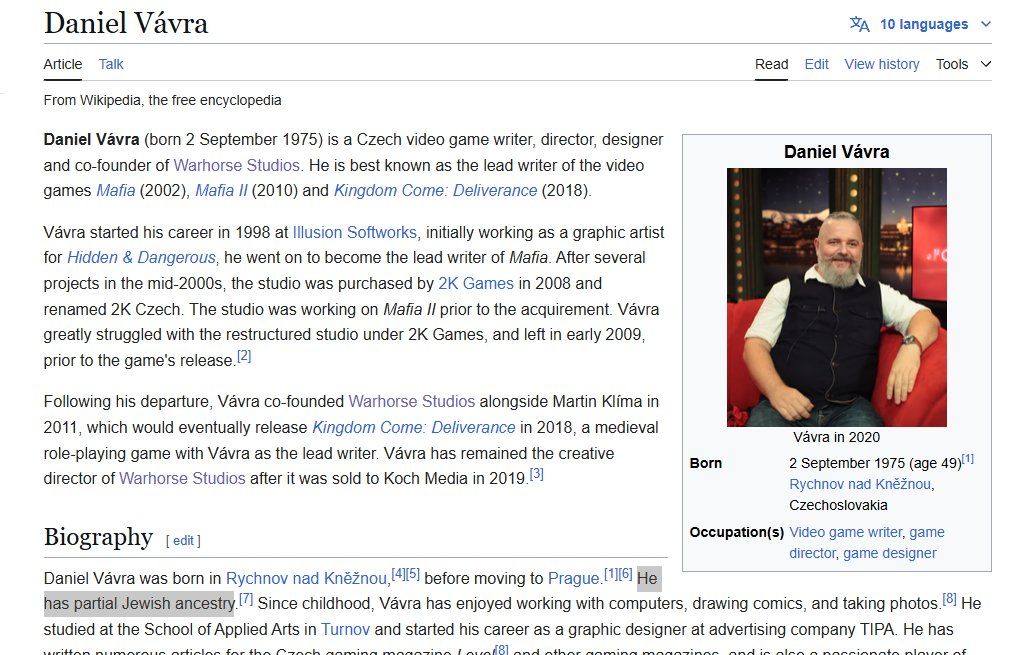Follow the Illusion Softworks link
Screen dimensions: 1013x655
(354, 232)
